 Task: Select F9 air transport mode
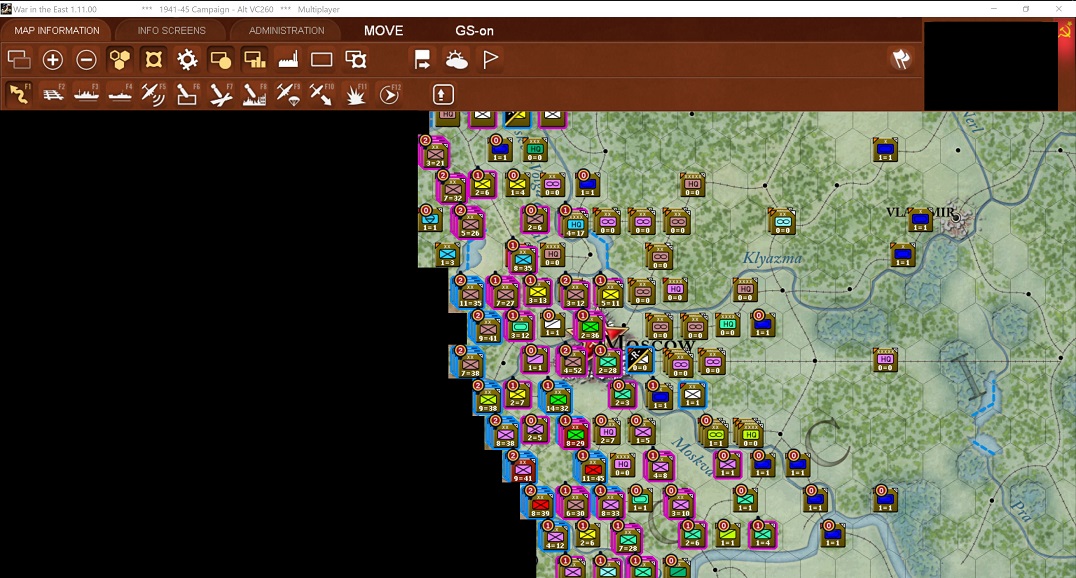(x=288, y=94)
